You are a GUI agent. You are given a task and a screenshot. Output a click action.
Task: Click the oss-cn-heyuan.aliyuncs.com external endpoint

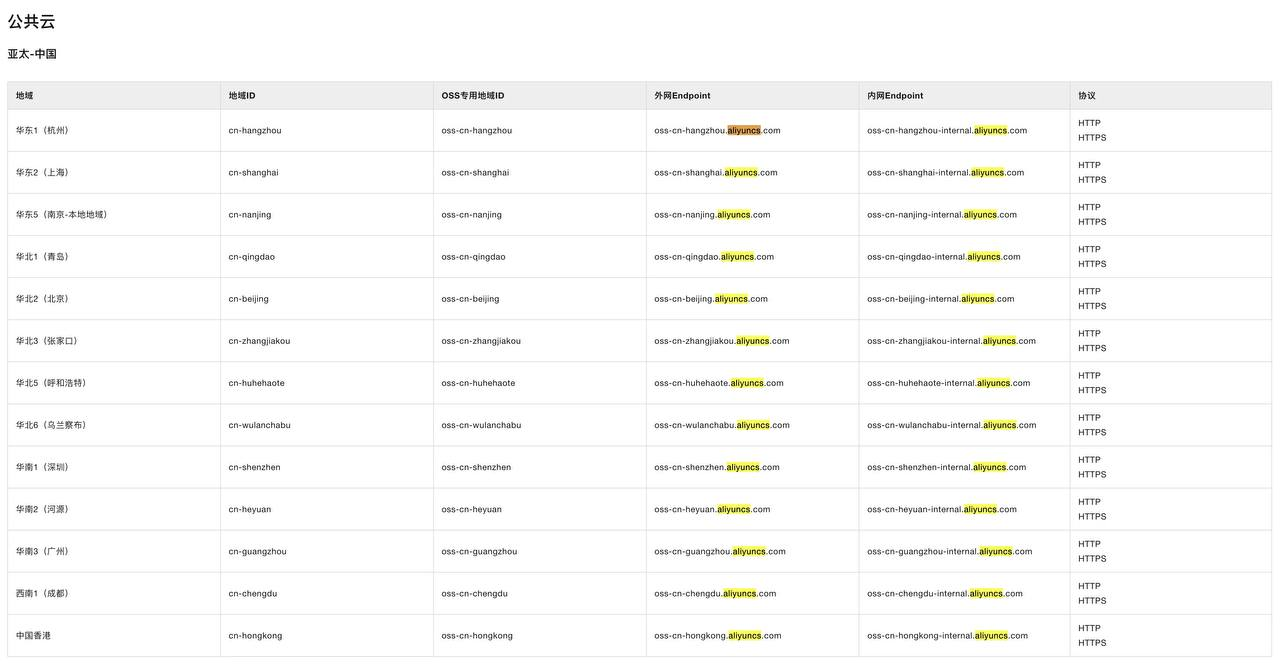pos(712,509)
